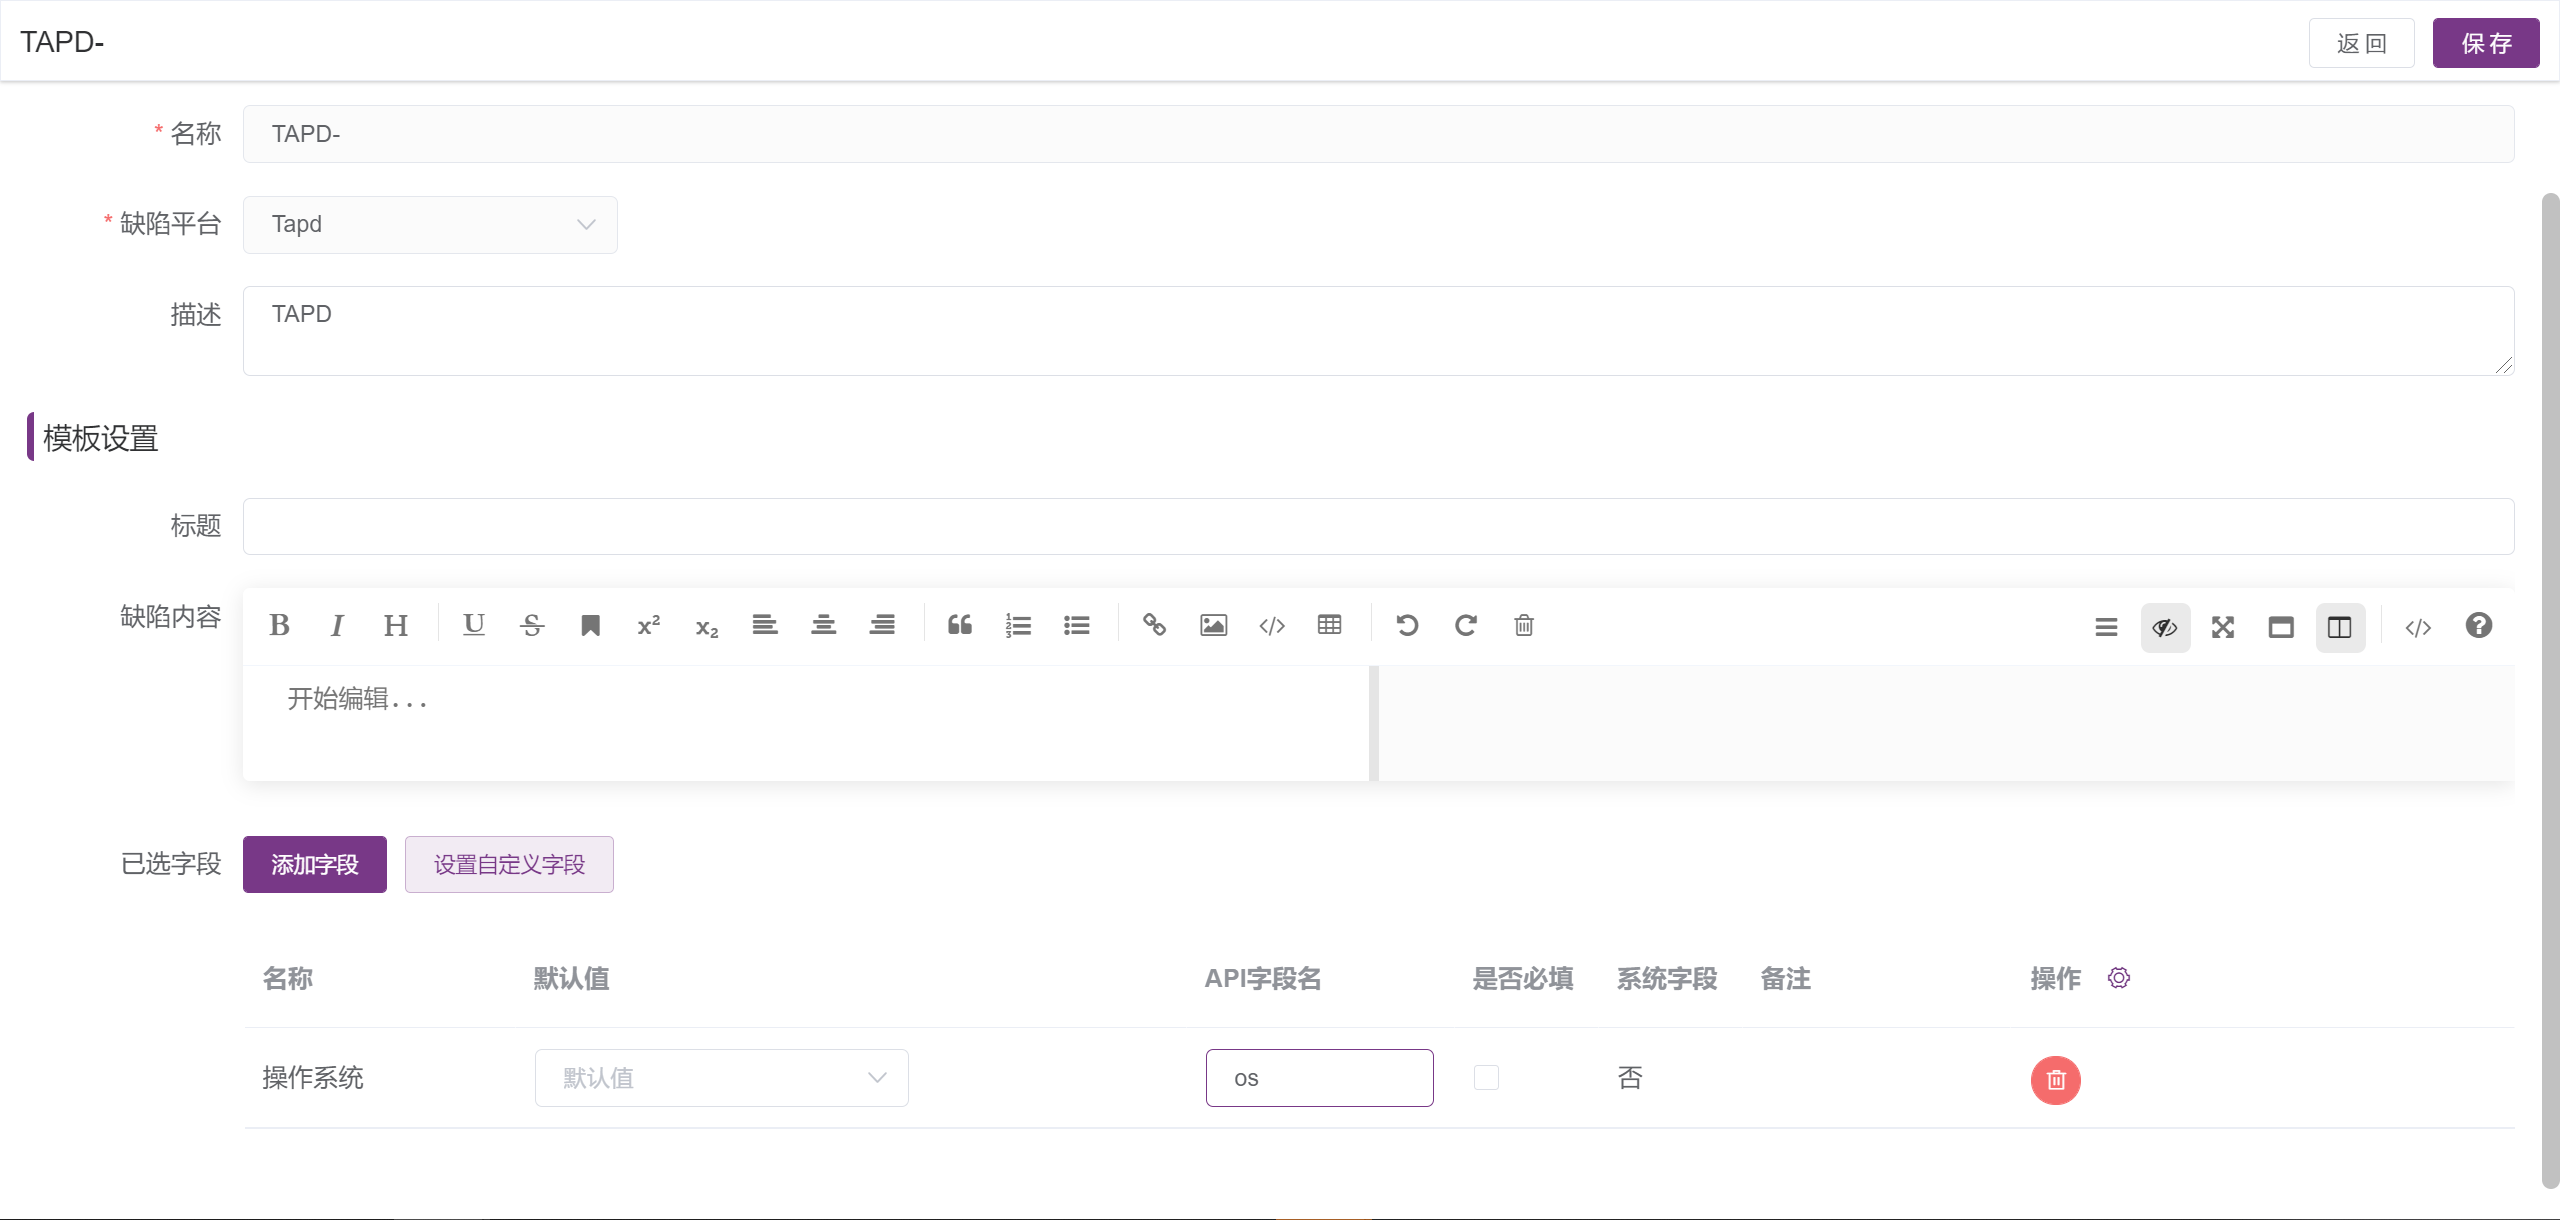Open editor help question icon
Viewport: 2560px width, 1220px height.
tap(2478, 626)
